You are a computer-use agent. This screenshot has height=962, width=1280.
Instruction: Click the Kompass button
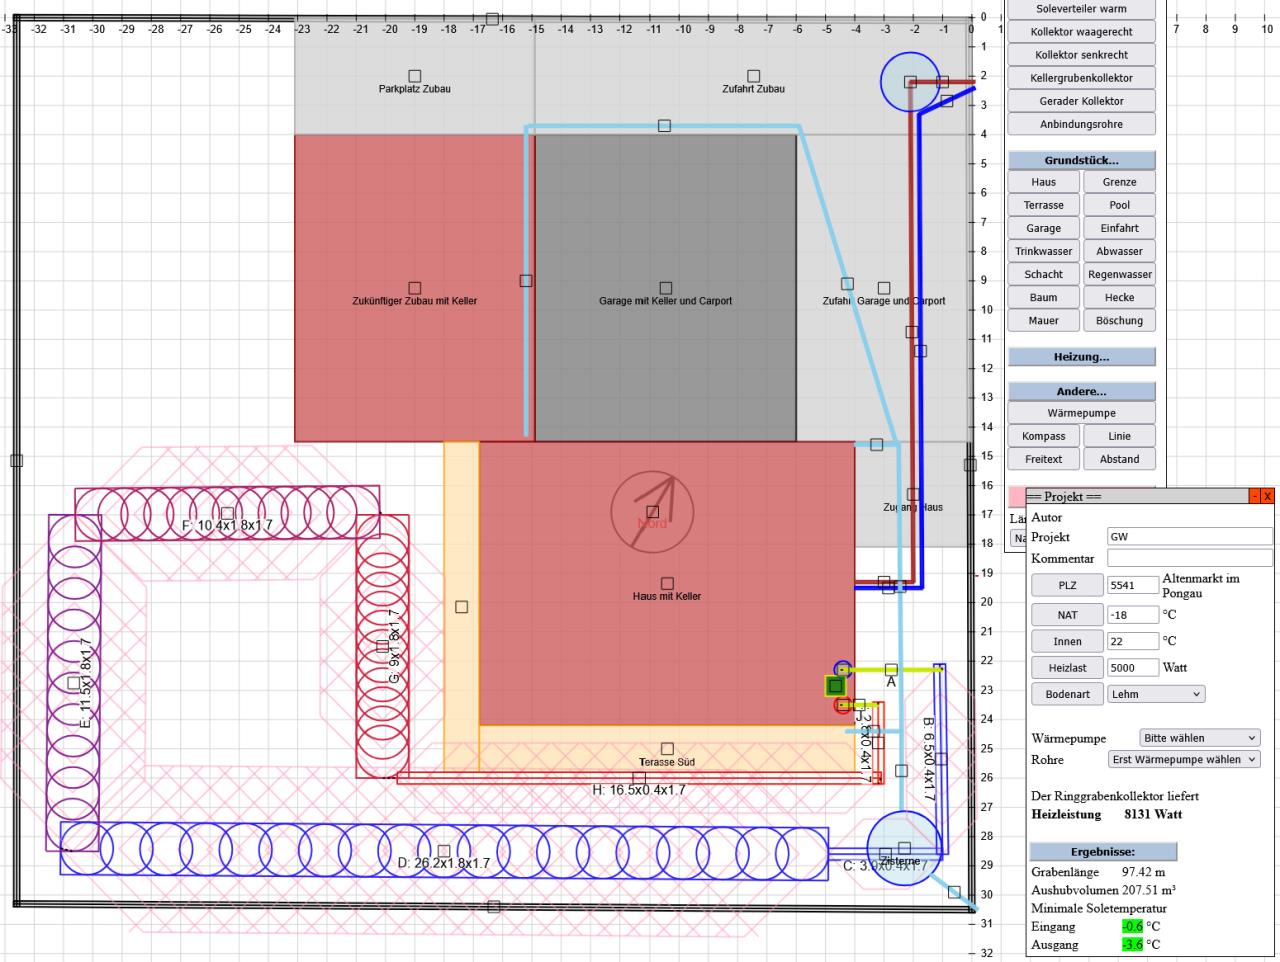tap(1043, 436)
